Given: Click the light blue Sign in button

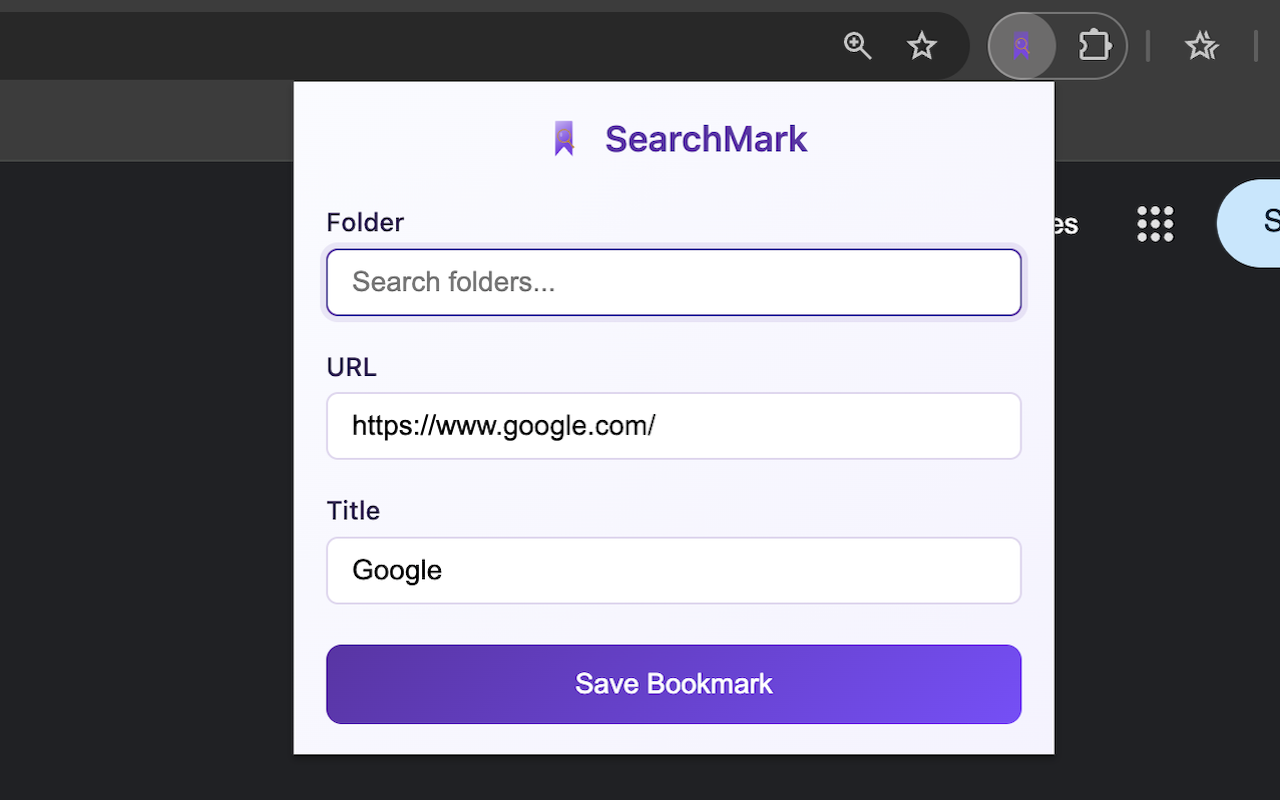Looking at the screenshot, I should (1248, 223).
